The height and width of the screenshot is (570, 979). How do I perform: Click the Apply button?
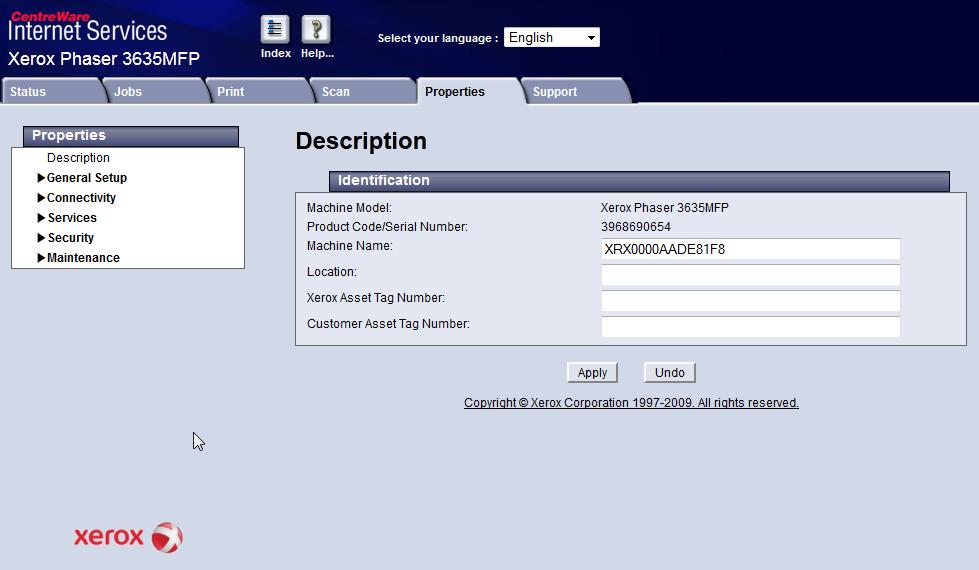[x=592, y=373]
